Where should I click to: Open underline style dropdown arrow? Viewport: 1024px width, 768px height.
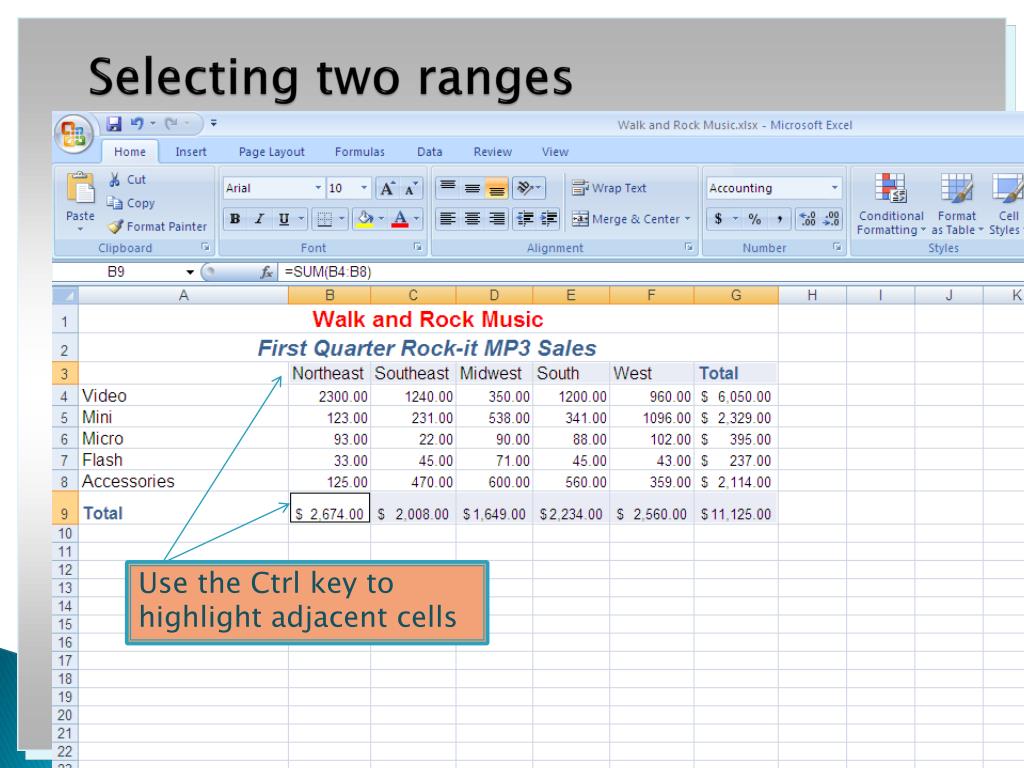pyautogui.click(x=301, y=219)
